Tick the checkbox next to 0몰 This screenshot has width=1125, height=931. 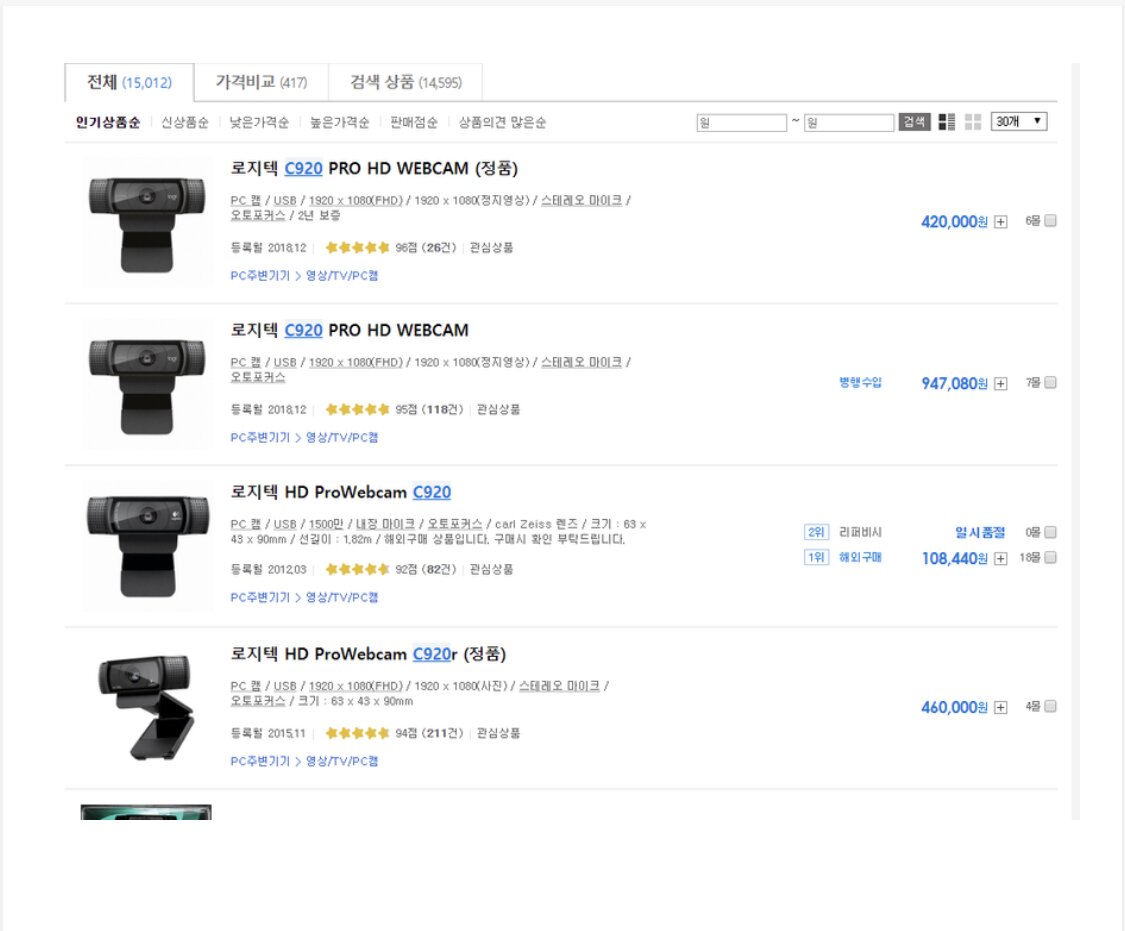(x=1050, y=532)
